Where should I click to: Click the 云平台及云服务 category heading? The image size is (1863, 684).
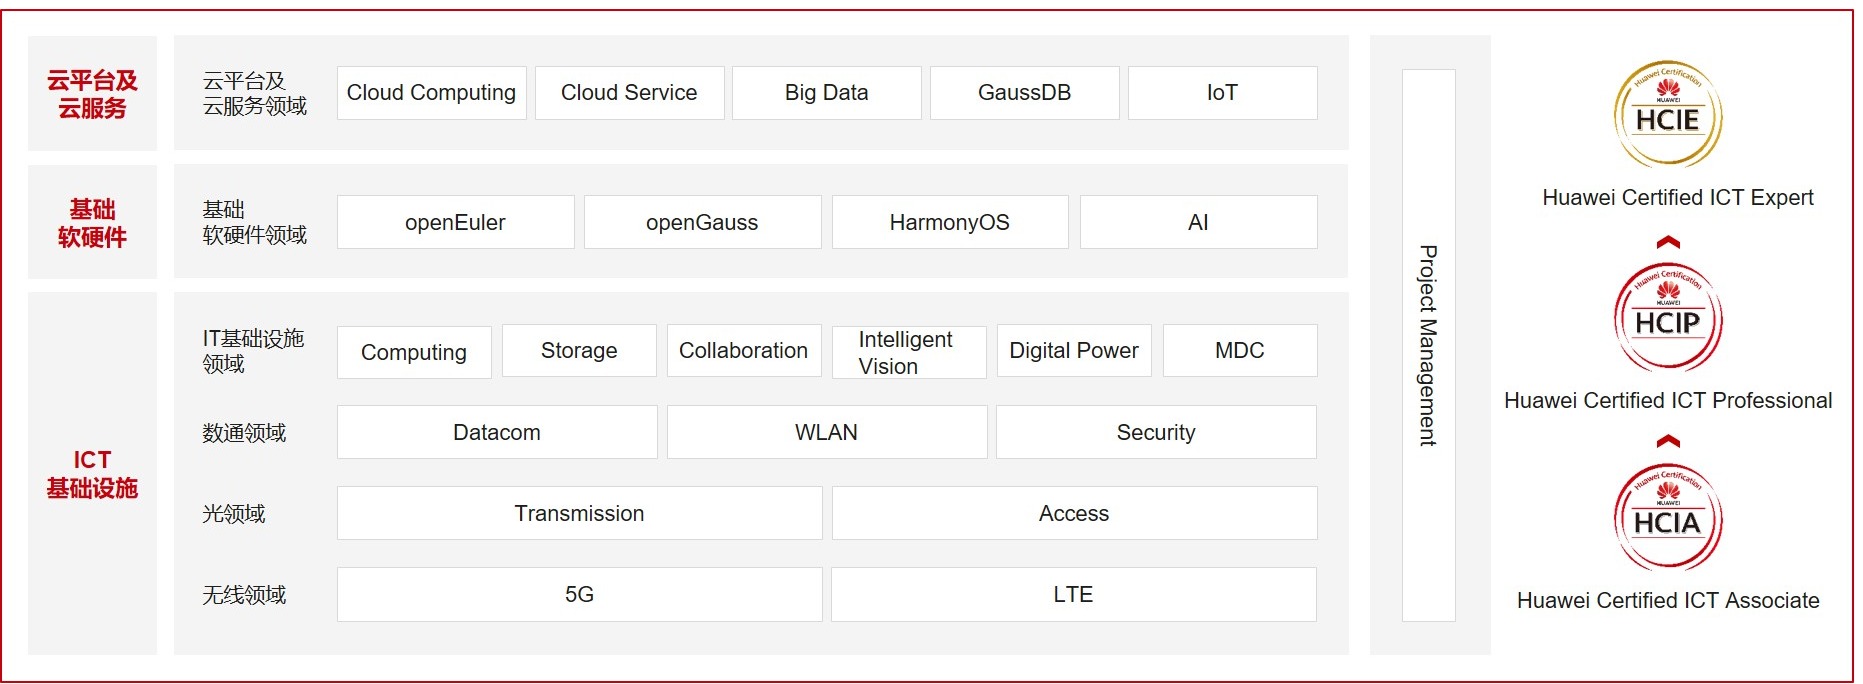click(x=92, y=94)
